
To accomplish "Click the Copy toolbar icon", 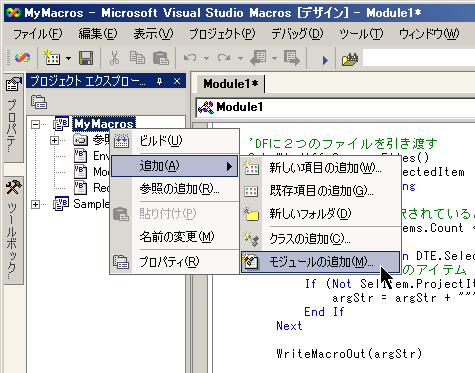I will coord(137,58).
